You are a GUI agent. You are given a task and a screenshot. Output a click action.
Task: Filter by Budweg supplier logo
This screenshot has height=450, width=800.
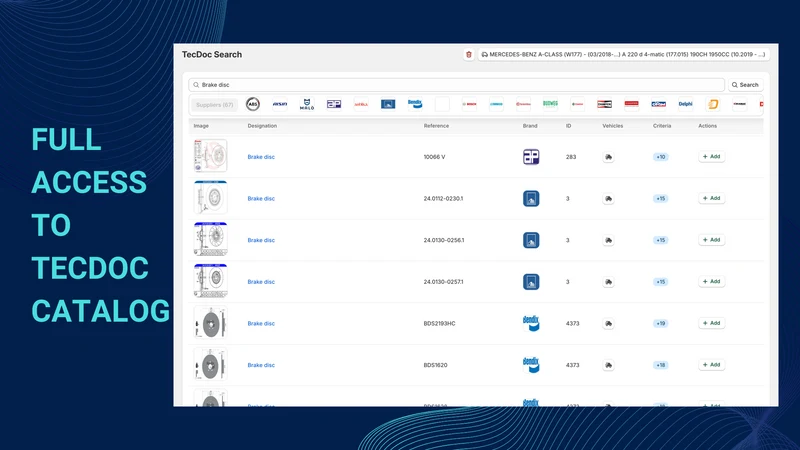pos(550,104)
